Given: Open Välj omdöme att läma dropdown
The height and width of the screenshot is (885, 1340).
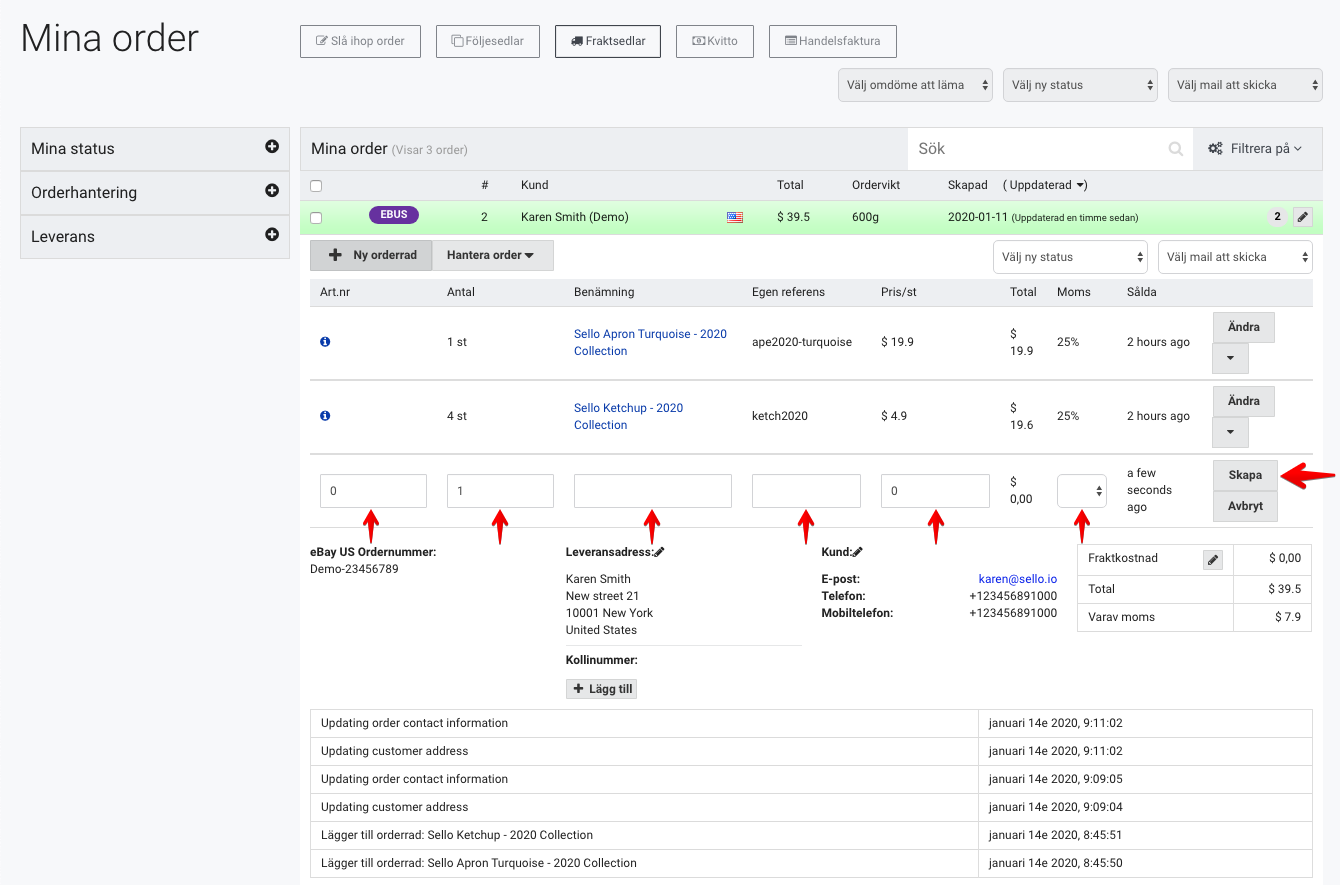Looking at the screenshot, I should (x=915, y=85).
